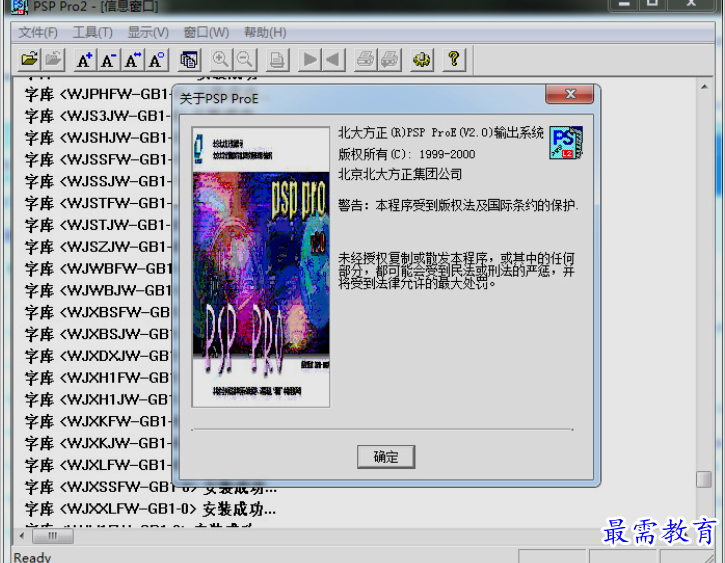
Task: Click the Ready status bar text
Action: coord(32,557)
